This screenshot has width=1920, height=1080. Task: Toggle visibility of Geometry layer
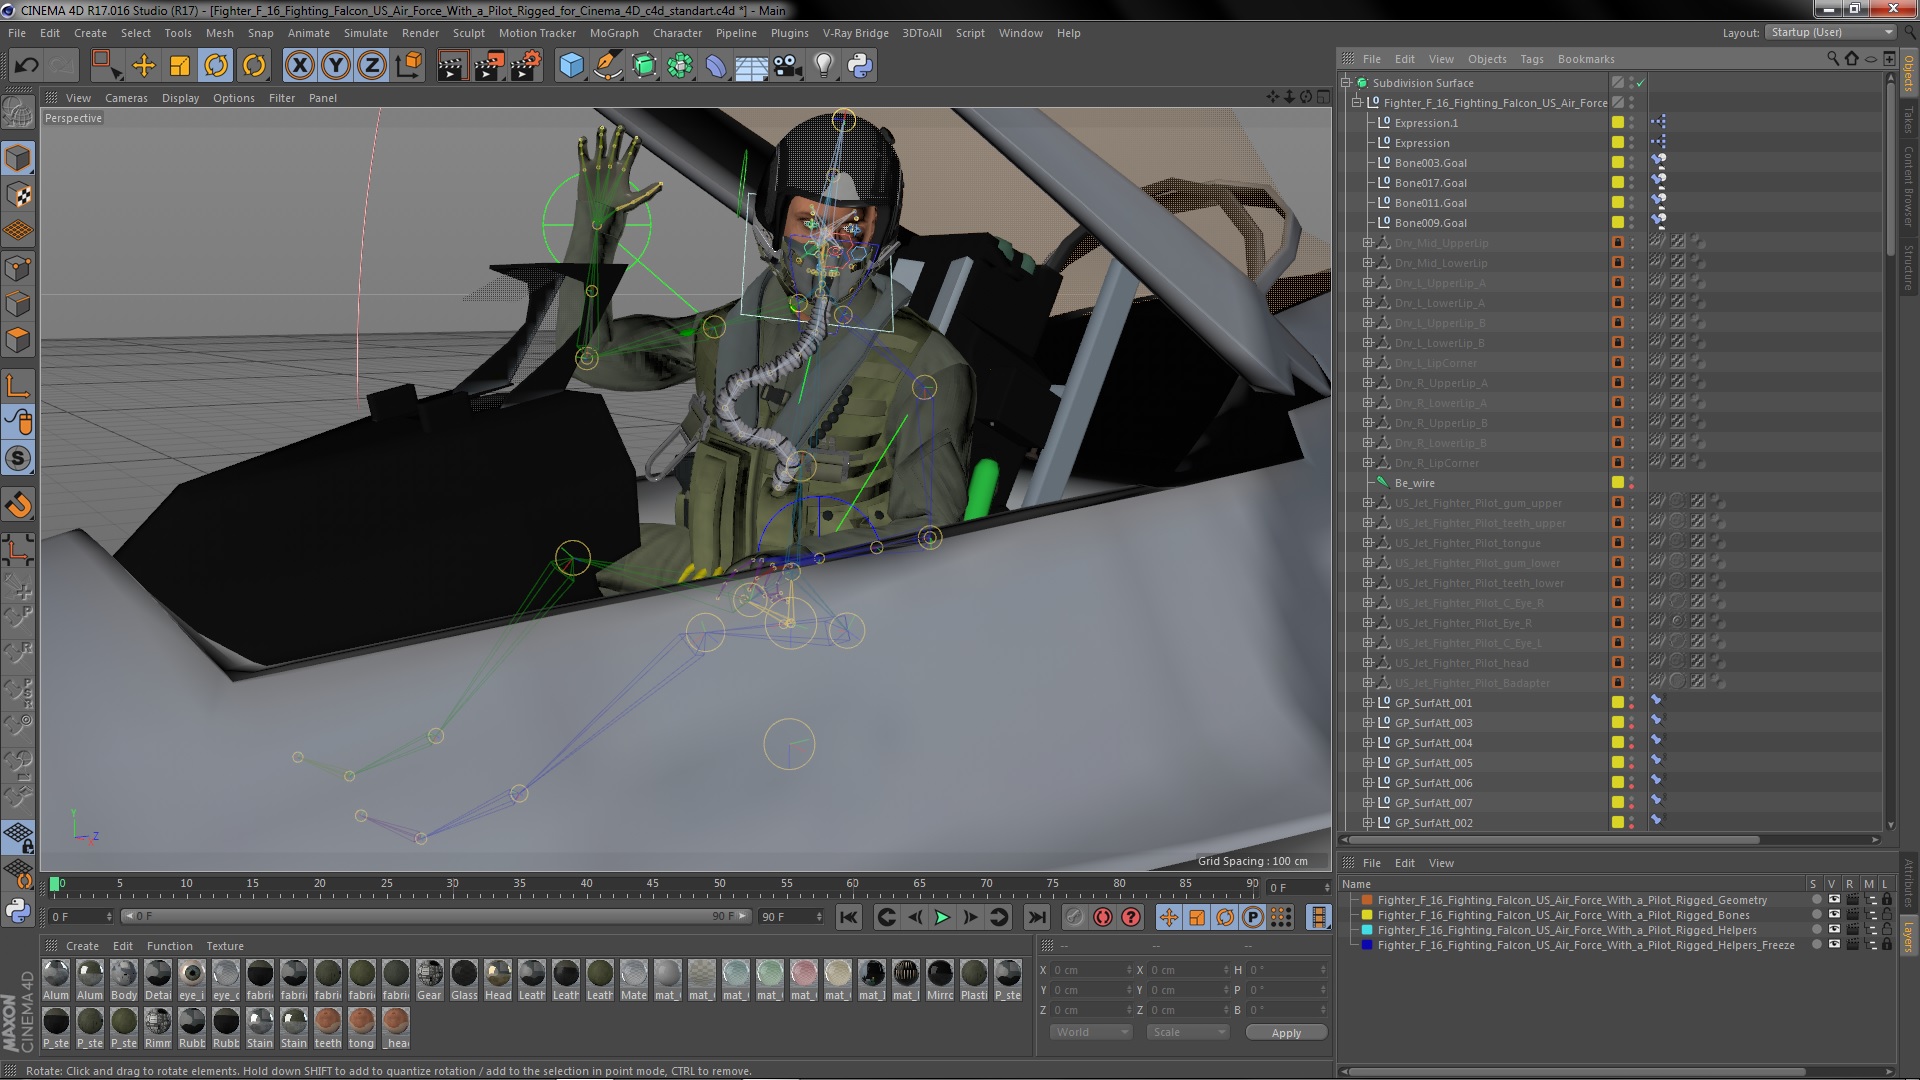point(1834,900)
